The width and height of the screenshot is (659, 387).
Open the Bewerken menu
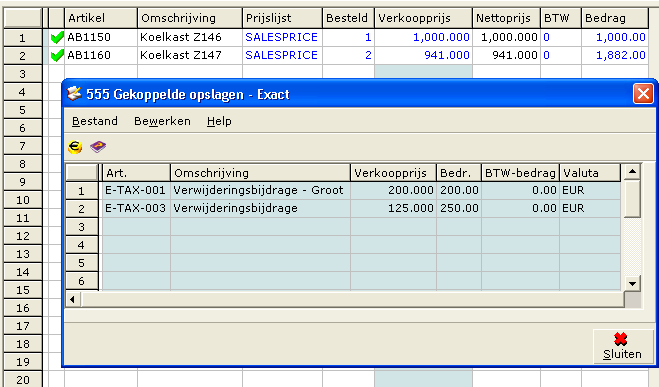(162, 121)
